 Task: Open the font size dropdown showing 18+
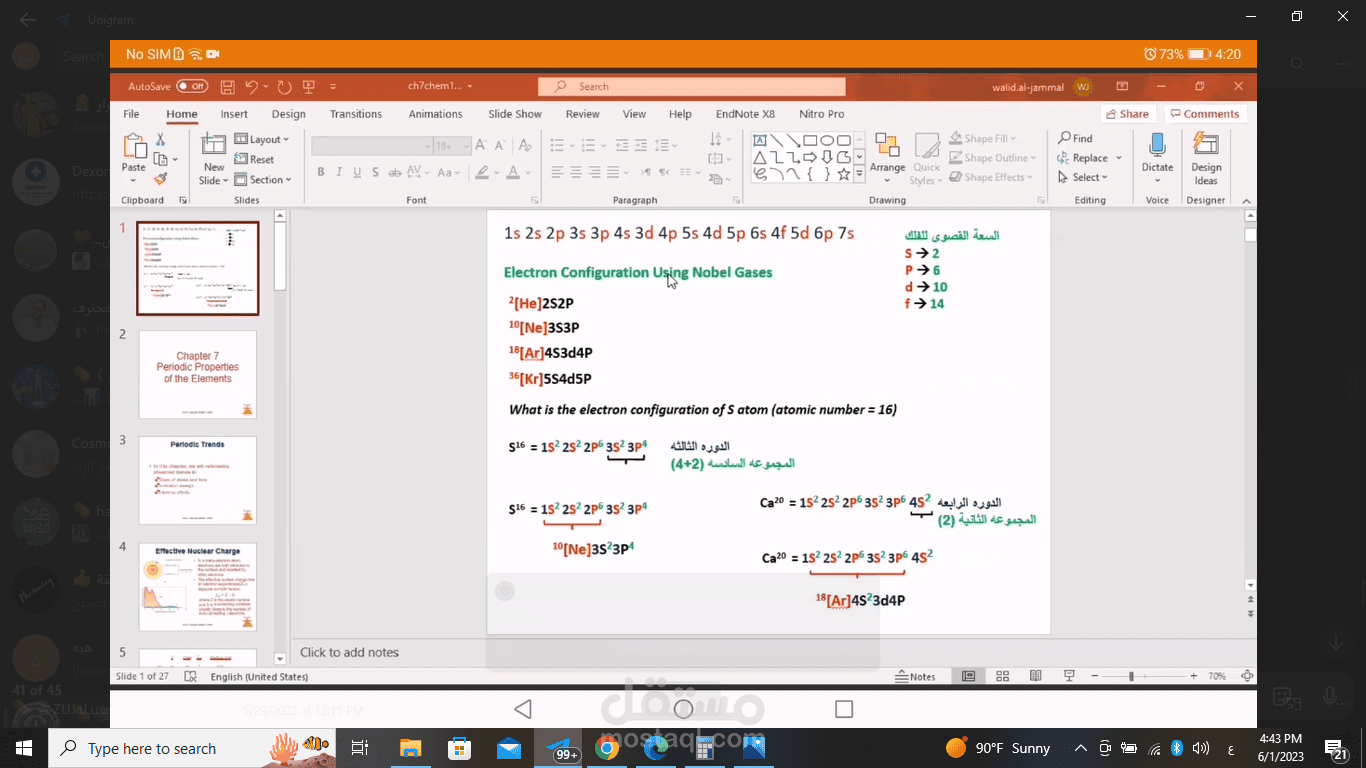pyautogui.click(x=452, y=146)
